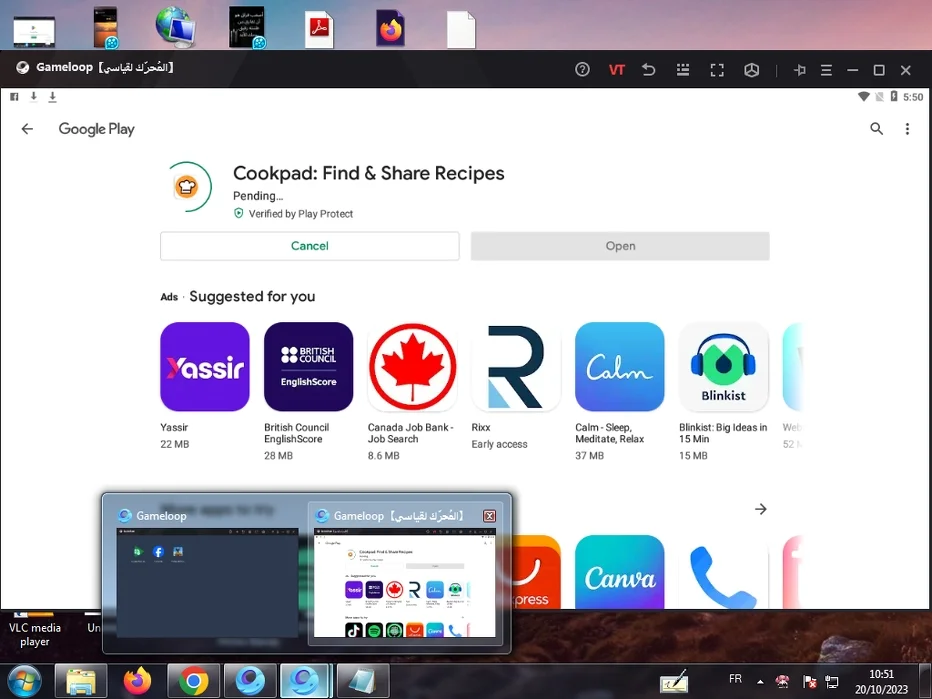
Task: Click the hexagon cube icon in title bar
Action: click(751, 70)
